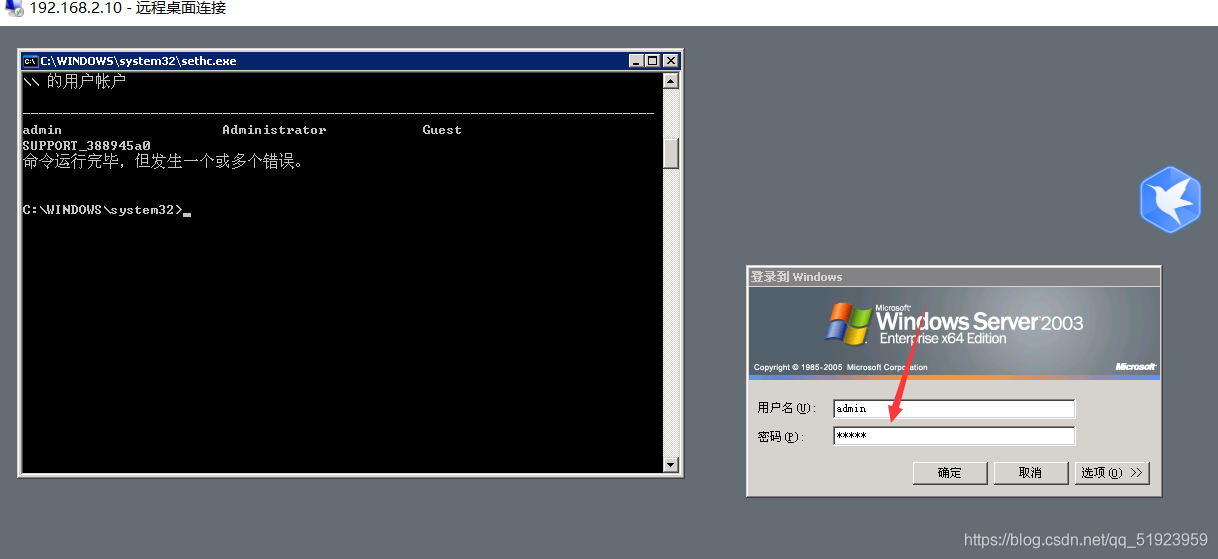Click the SUPPORT_388945a0 account text
This screenshot has width=1218, height=559.
click(86, 146)
